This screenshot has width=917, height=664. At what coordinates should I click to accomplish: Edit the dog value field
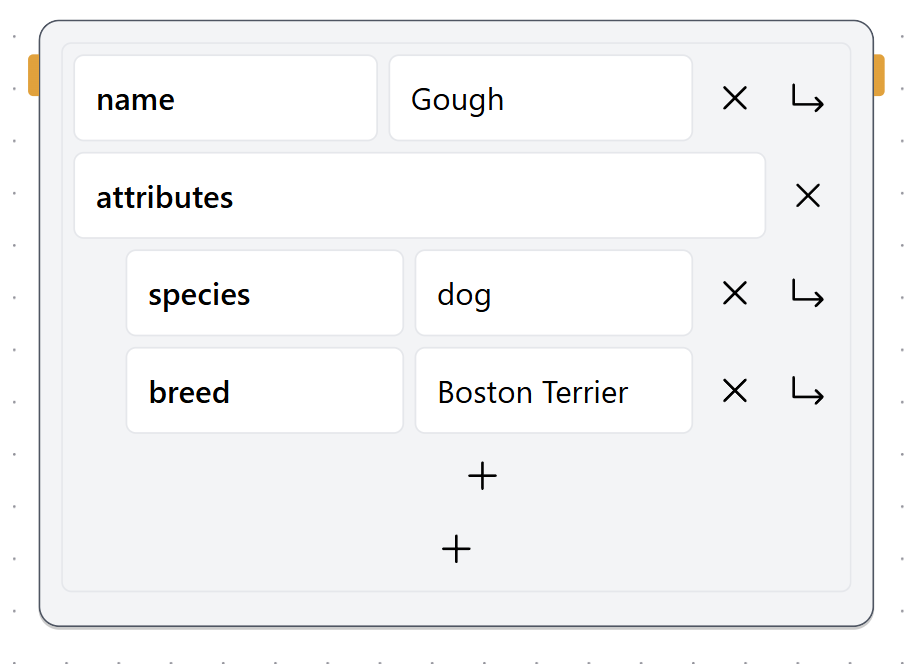pyautogui.click(x=553, y=293)
